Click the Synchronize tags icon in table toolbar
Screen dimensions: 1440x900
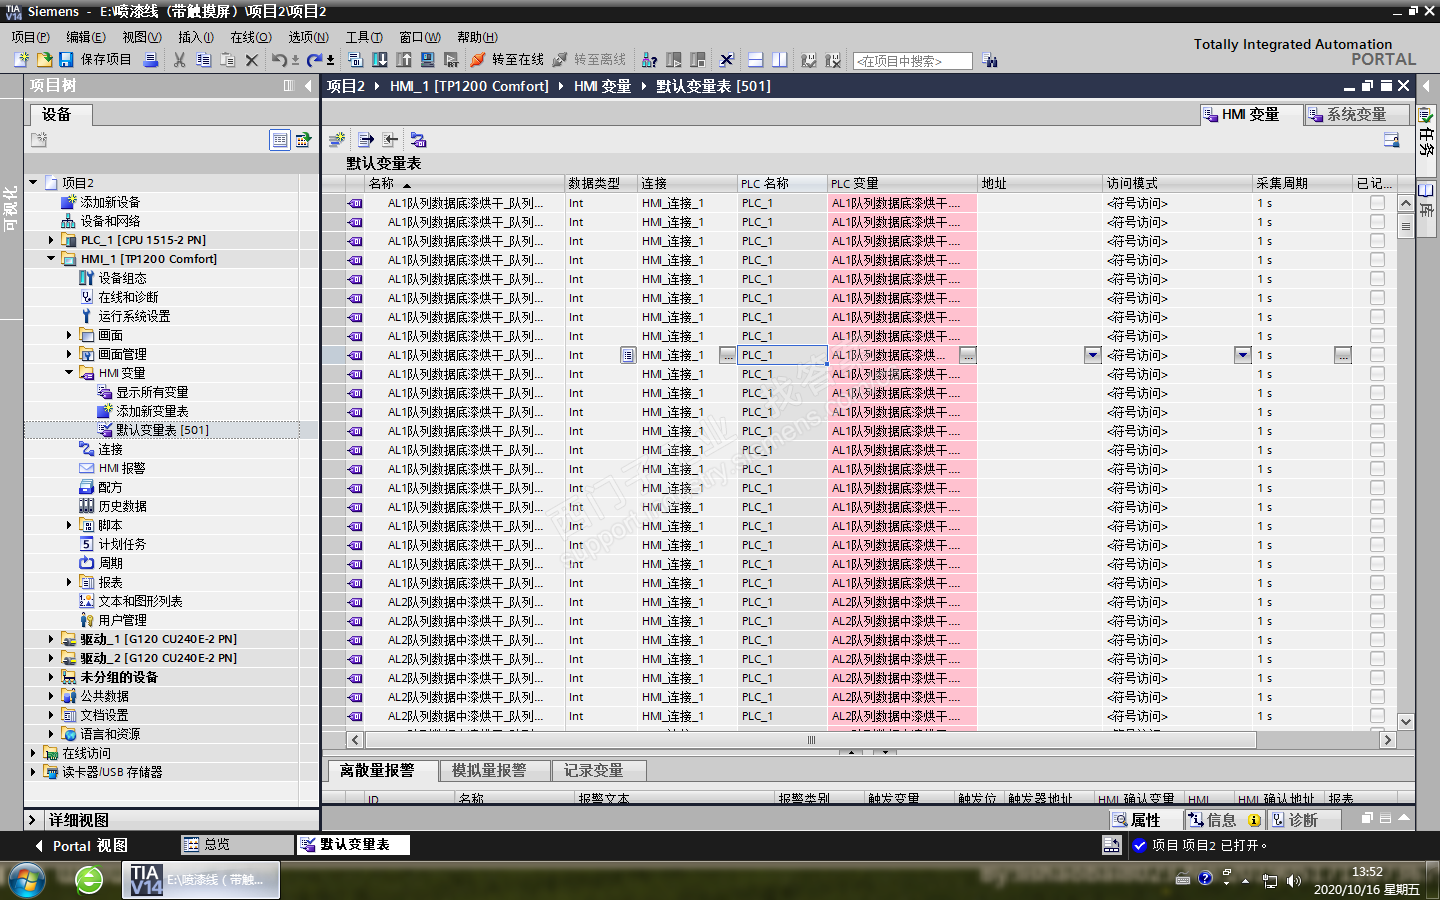[418, 139]
